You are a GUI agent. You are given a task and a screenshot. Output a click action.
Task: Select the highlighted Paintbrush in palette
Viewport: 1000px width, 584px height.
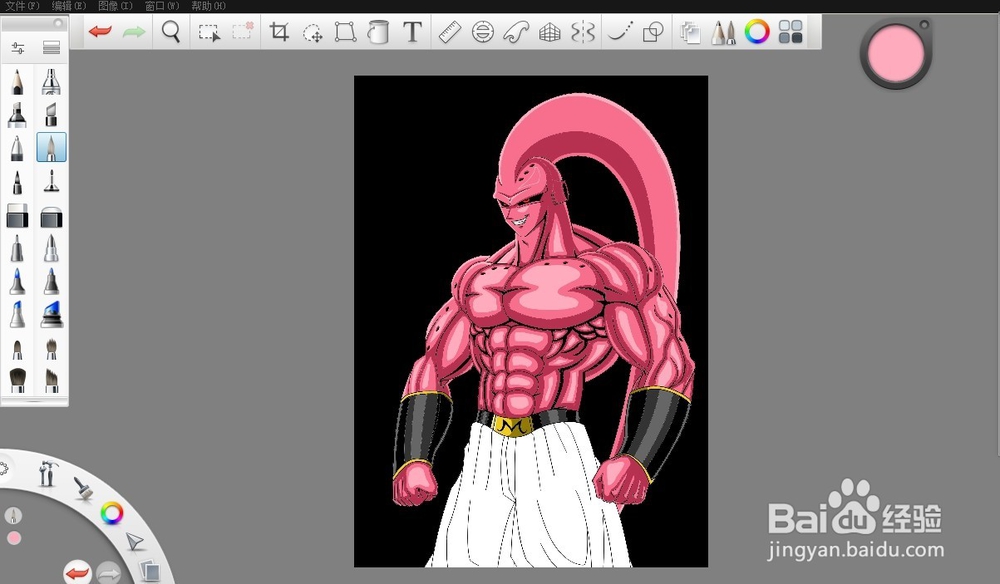pyautogui.click(x=51, y=147)
